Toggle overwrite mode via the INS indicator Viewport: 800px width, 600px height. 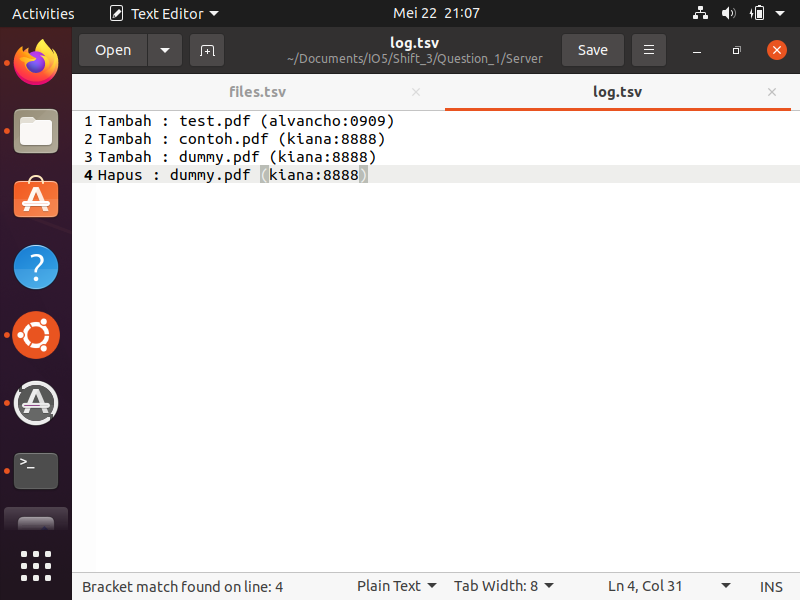pyautogui.click(x=770, y=586)
